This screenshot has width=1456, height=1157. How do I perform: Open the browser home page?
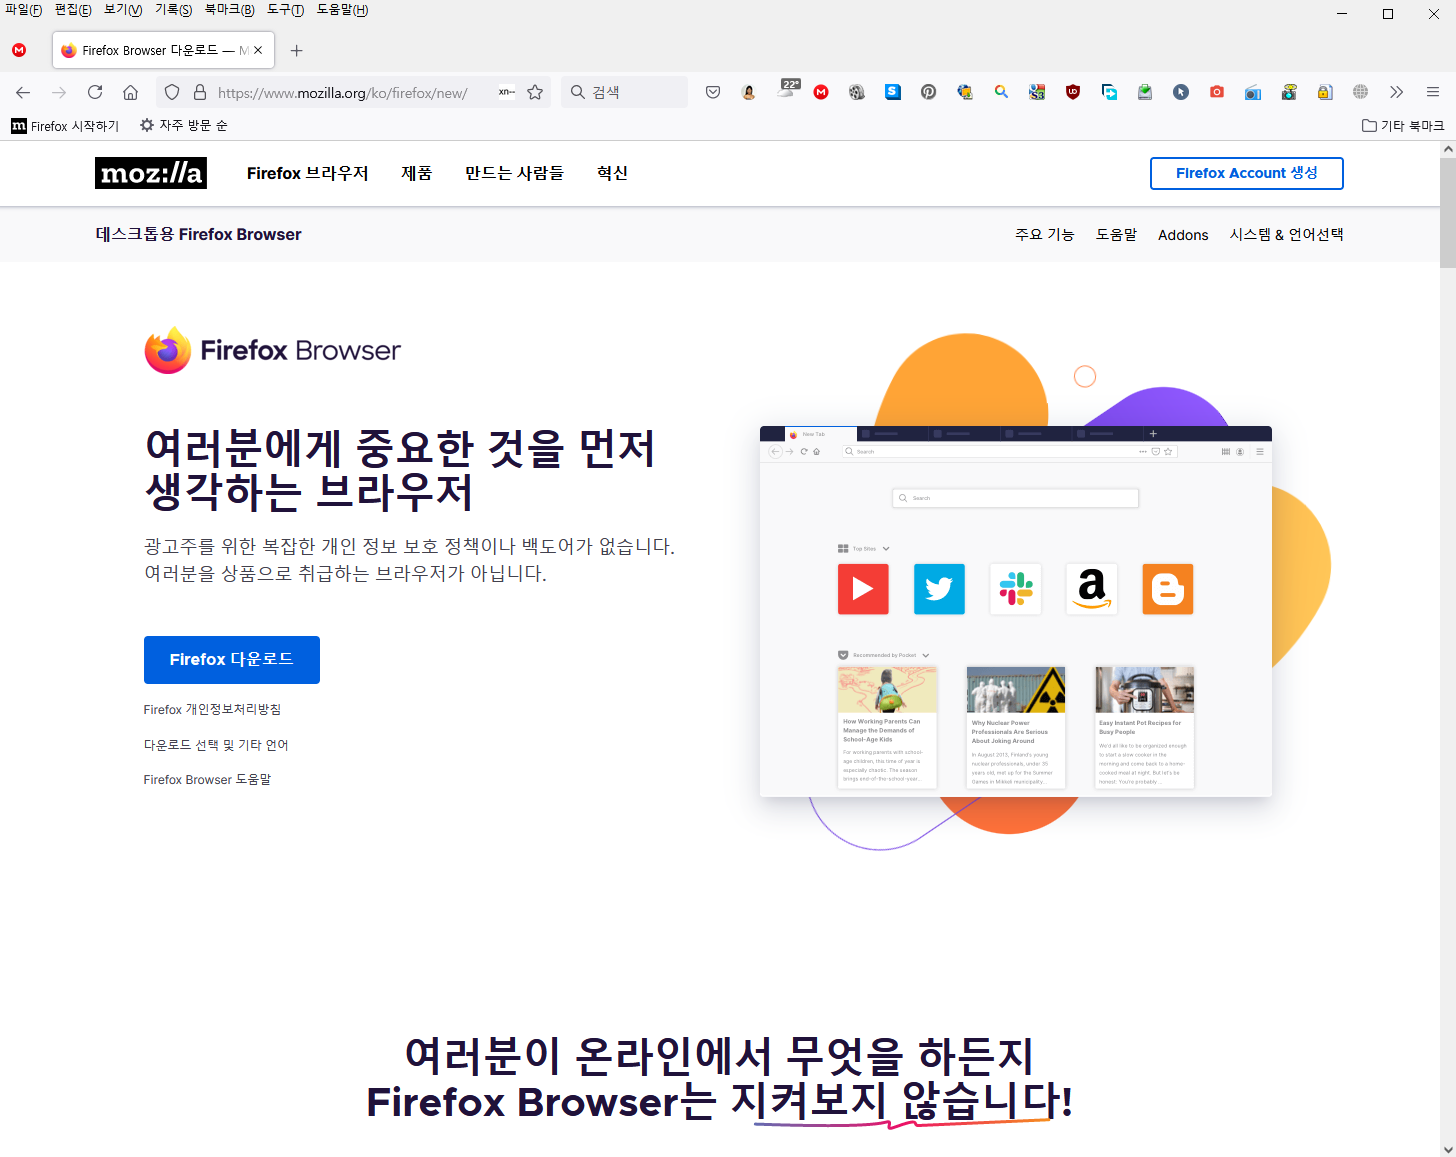[x=130, y=92]
